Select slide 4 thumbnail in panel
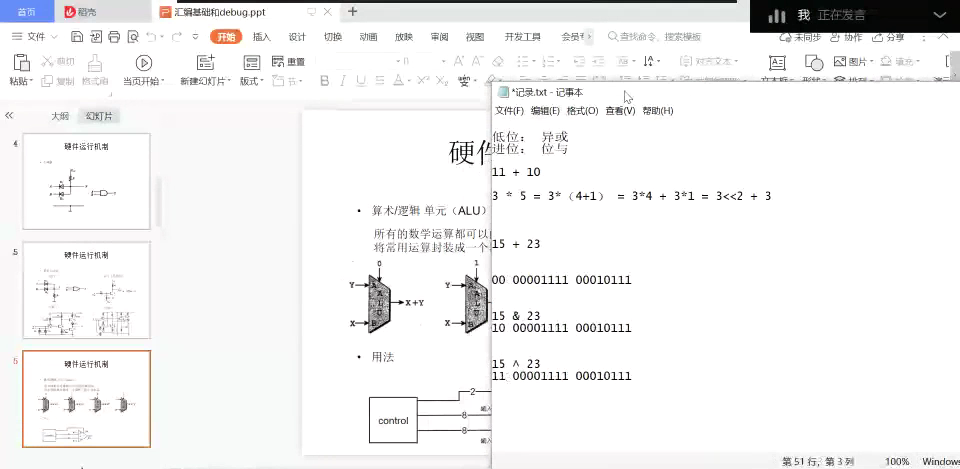The height and width of the screenshot is (469, 960). [x=86, y=181]
